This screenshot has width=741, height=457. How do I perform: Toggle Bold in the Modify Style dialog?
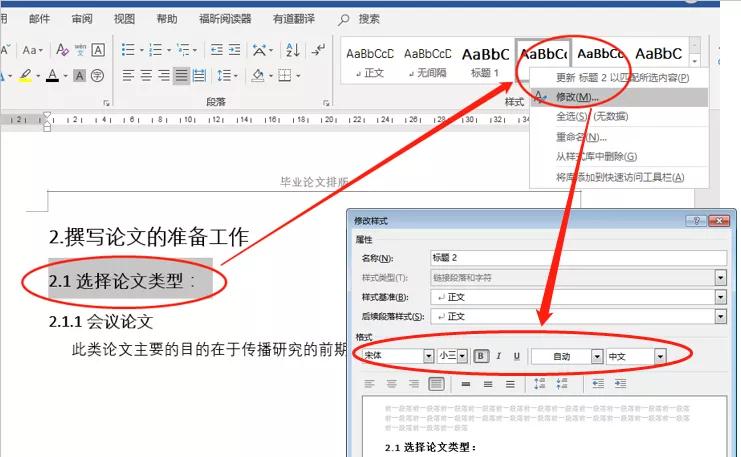coord(481,356)
